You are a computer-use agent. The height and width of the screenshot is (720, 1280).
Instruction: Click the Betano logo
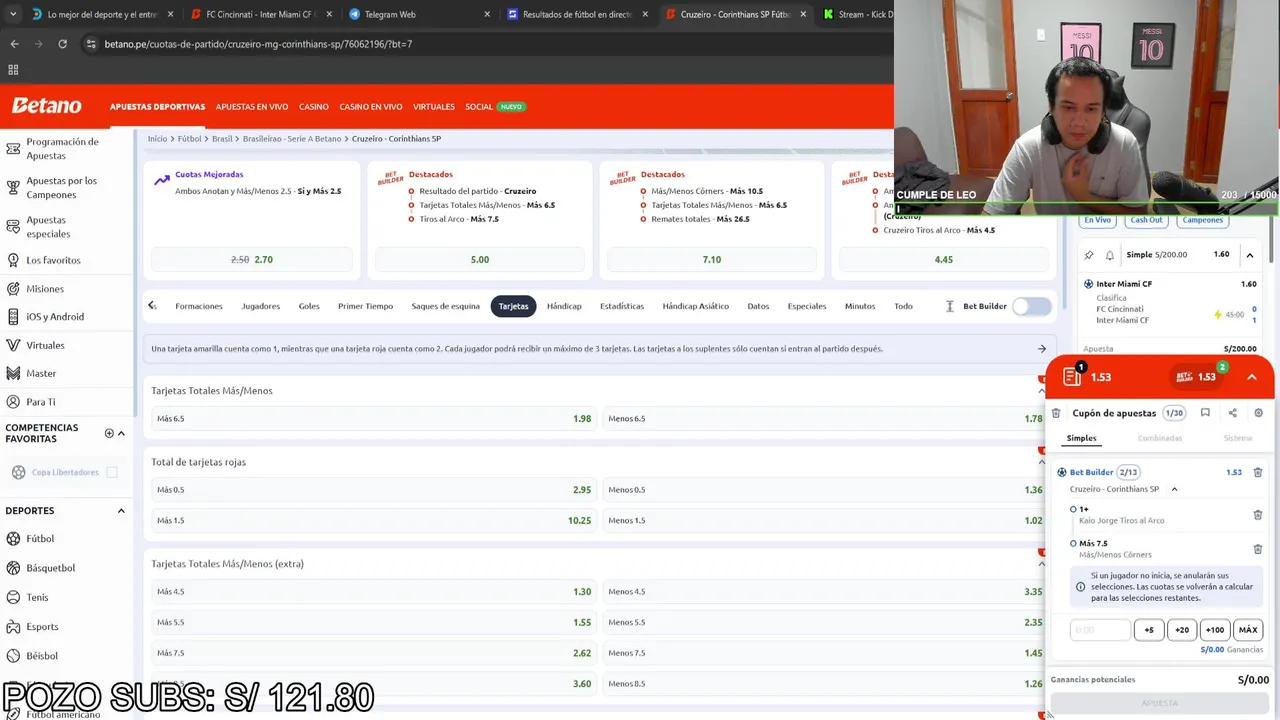coord(46,106)
